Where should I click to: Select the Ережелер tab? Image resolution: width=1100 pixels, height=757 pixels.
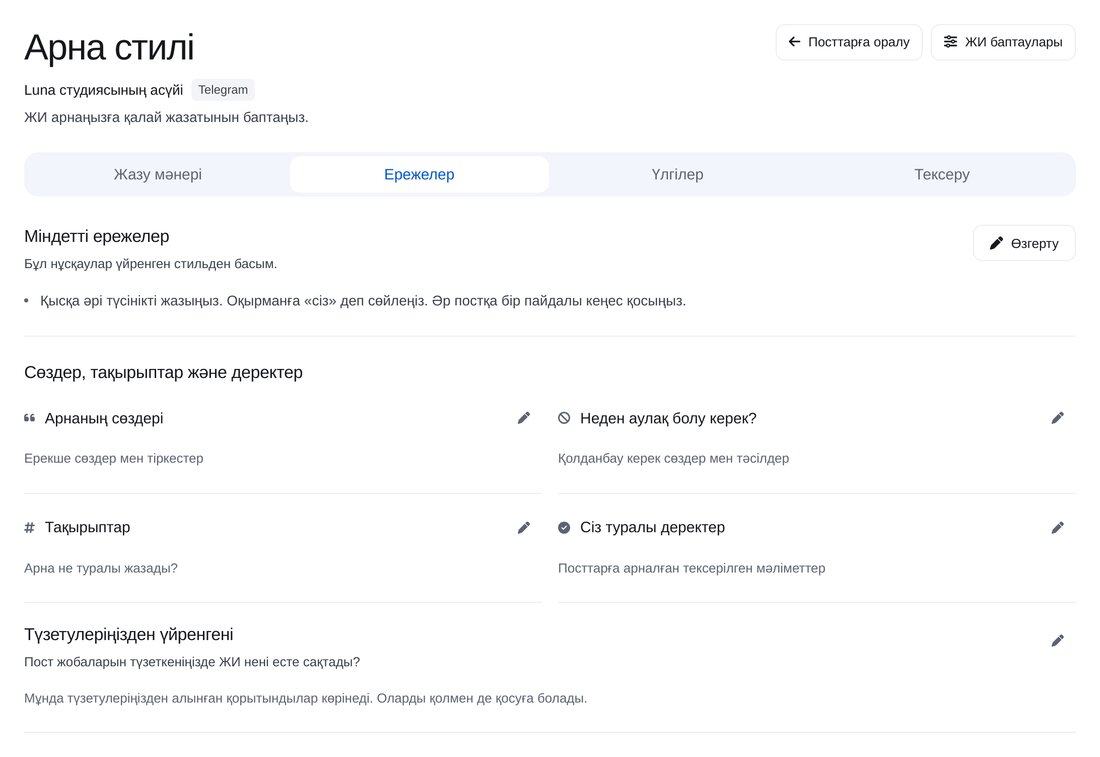[419, 174]
